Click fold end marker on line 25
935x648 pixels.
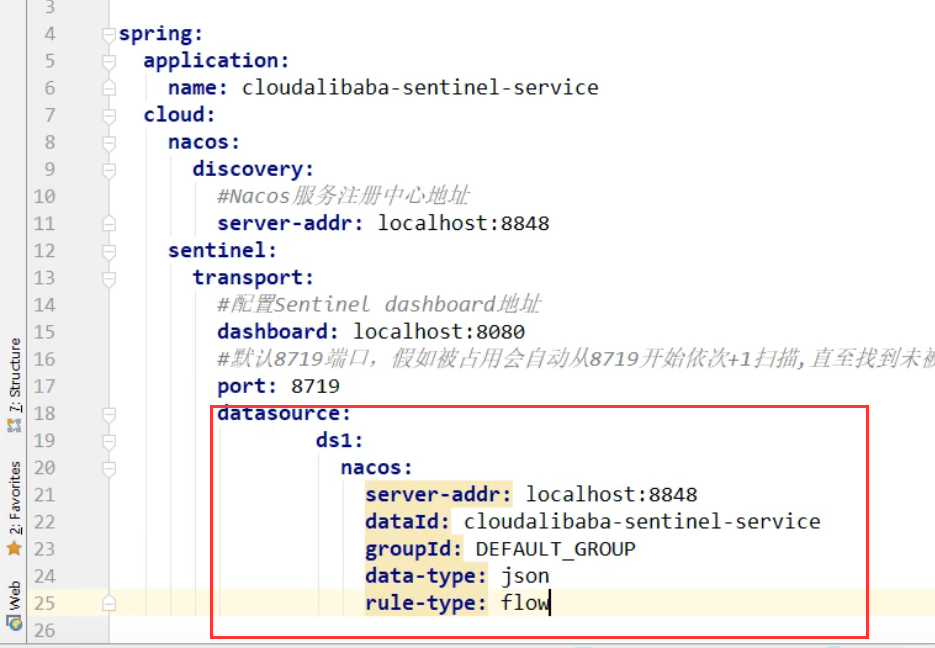[109, 604]
